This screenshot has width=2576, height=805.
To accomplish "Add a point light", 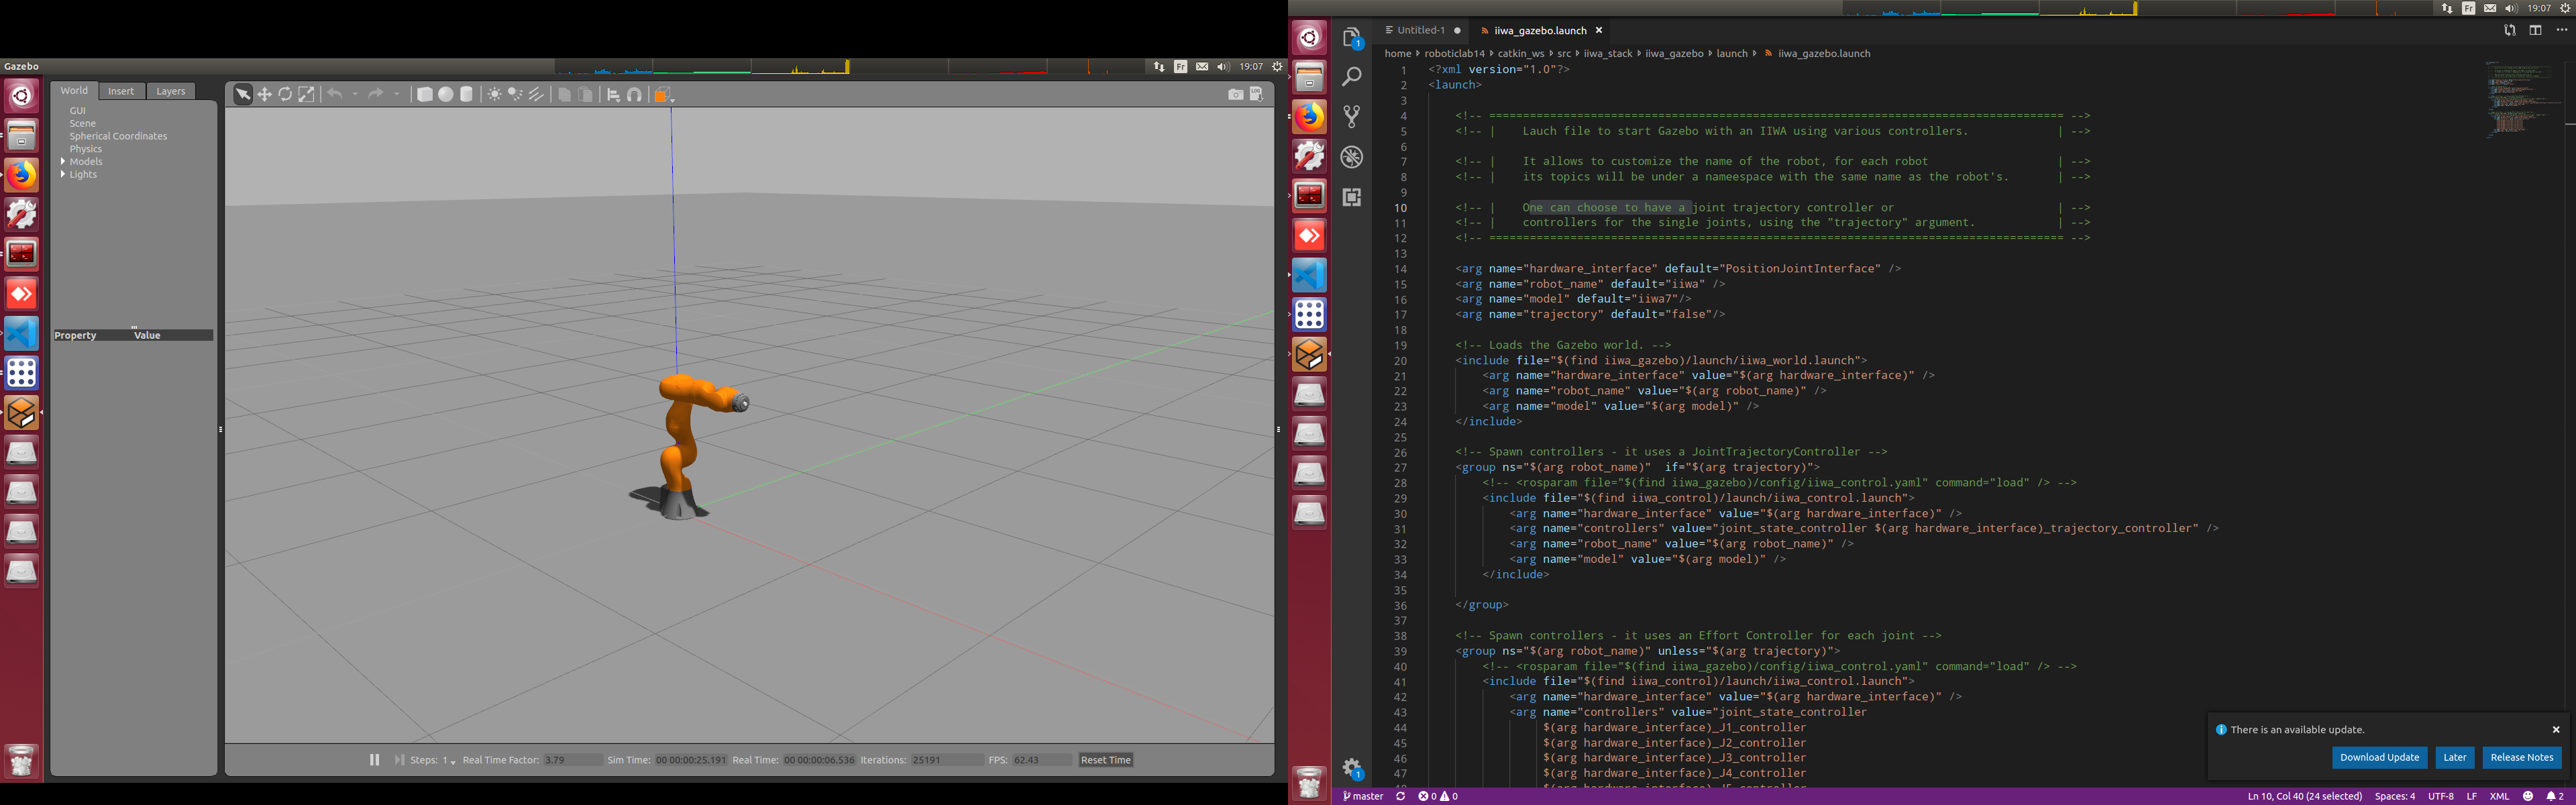I will [x=494, y=94].
